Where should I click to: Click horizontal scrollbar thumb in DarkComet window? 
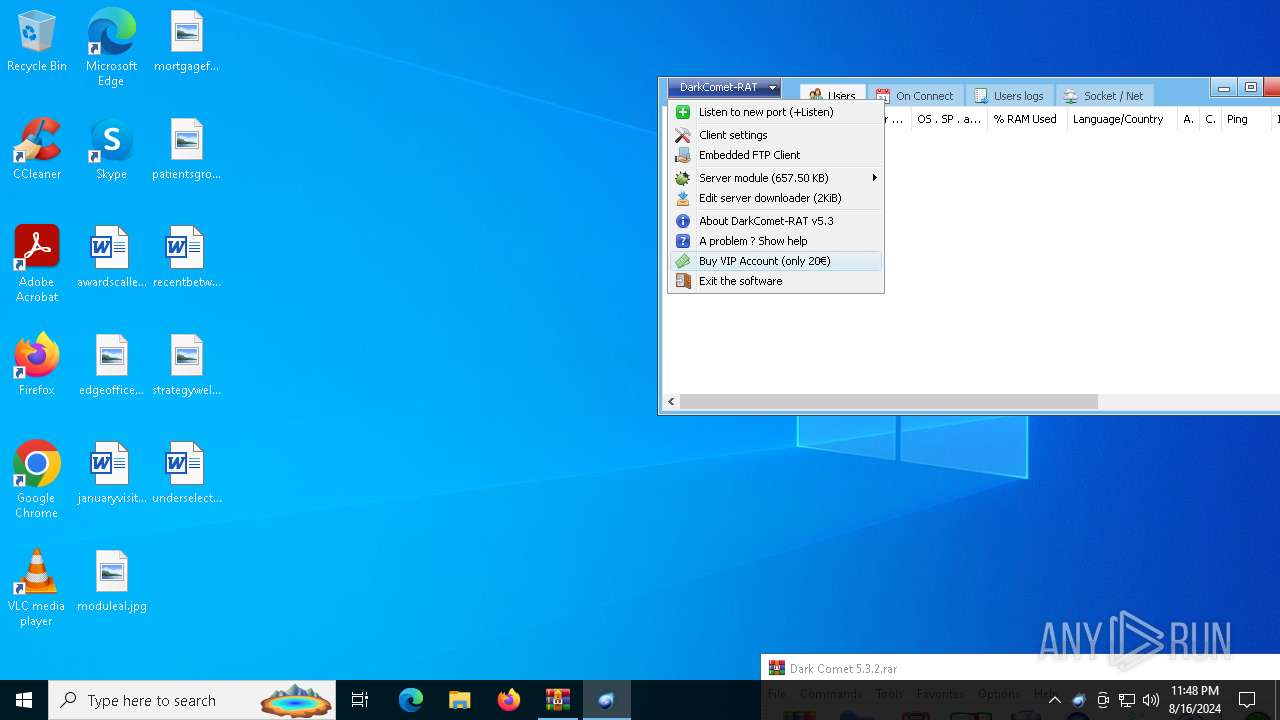pyautogui.click(x=888, y=402)
